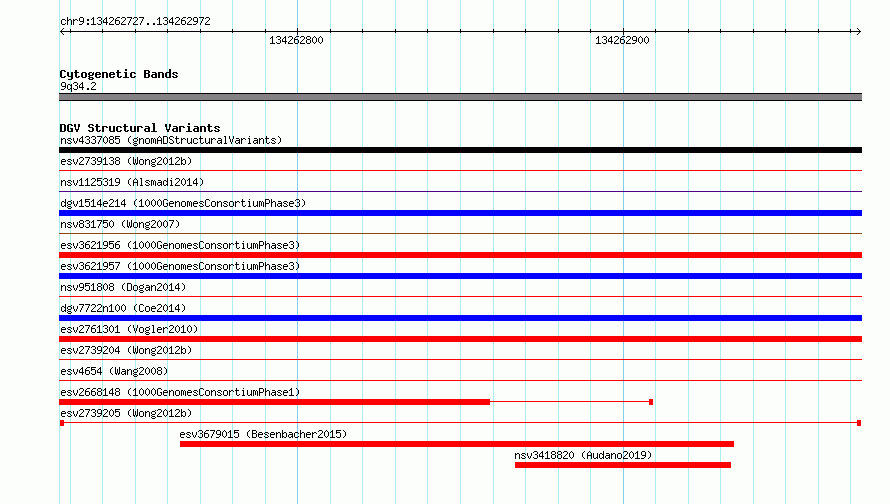Click the blue dgv1514e214 variant bar
Screen dimensions: 890x504
click(x=460, y=213)
